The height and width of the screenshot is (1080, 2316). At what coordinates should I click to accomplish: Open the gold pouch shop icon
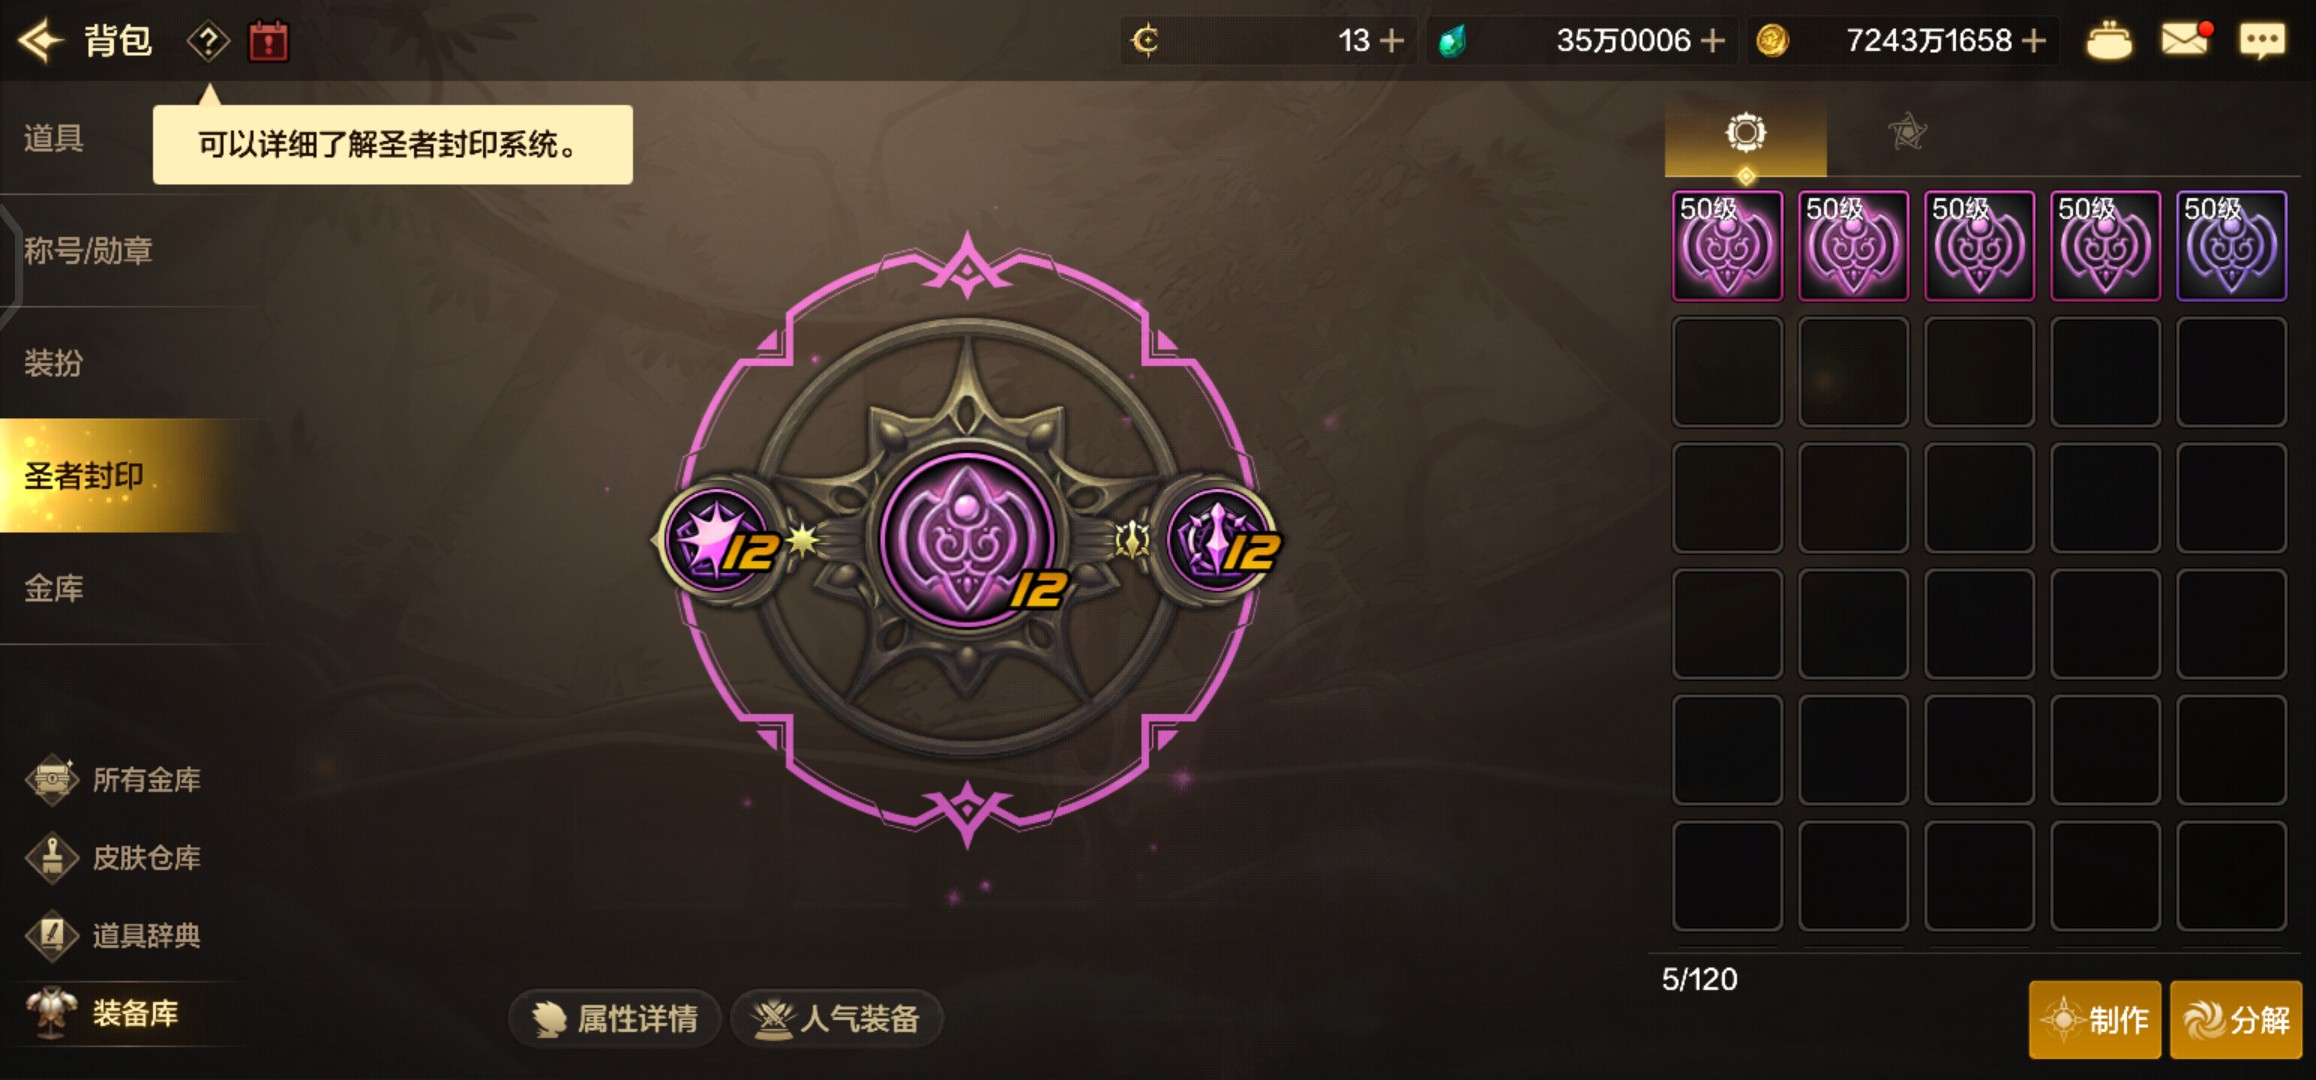click(2109, 41)
